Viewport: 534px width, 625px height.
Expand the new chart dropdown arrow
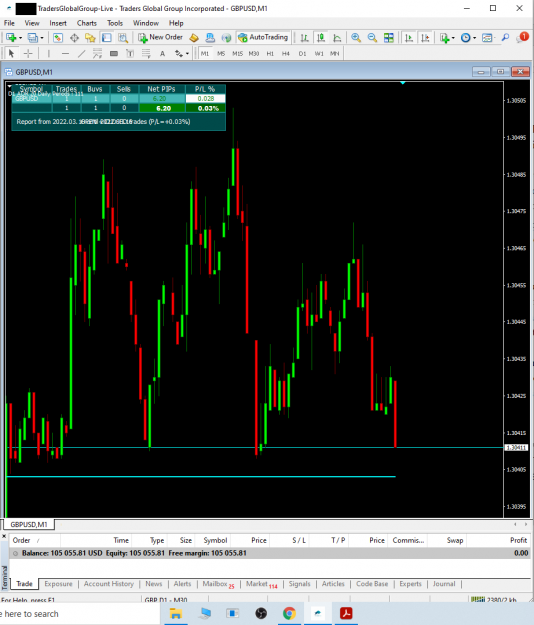pos(20,38)
